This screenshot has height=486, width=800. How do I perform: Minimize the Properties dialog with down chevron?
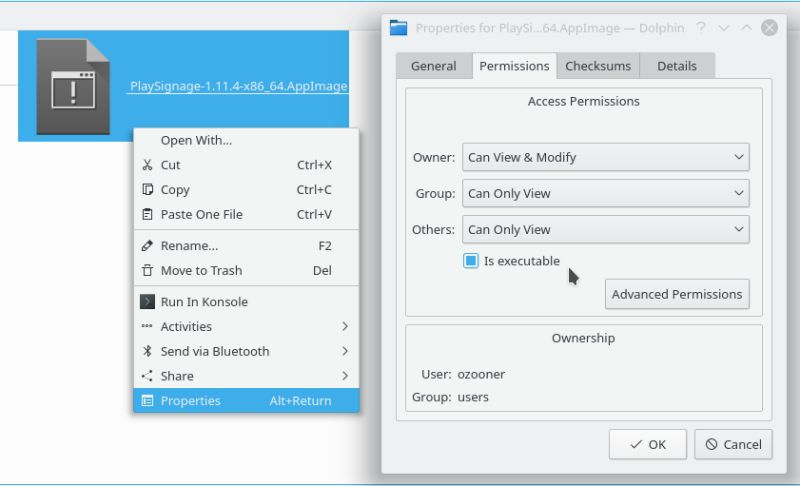[723, 28]
